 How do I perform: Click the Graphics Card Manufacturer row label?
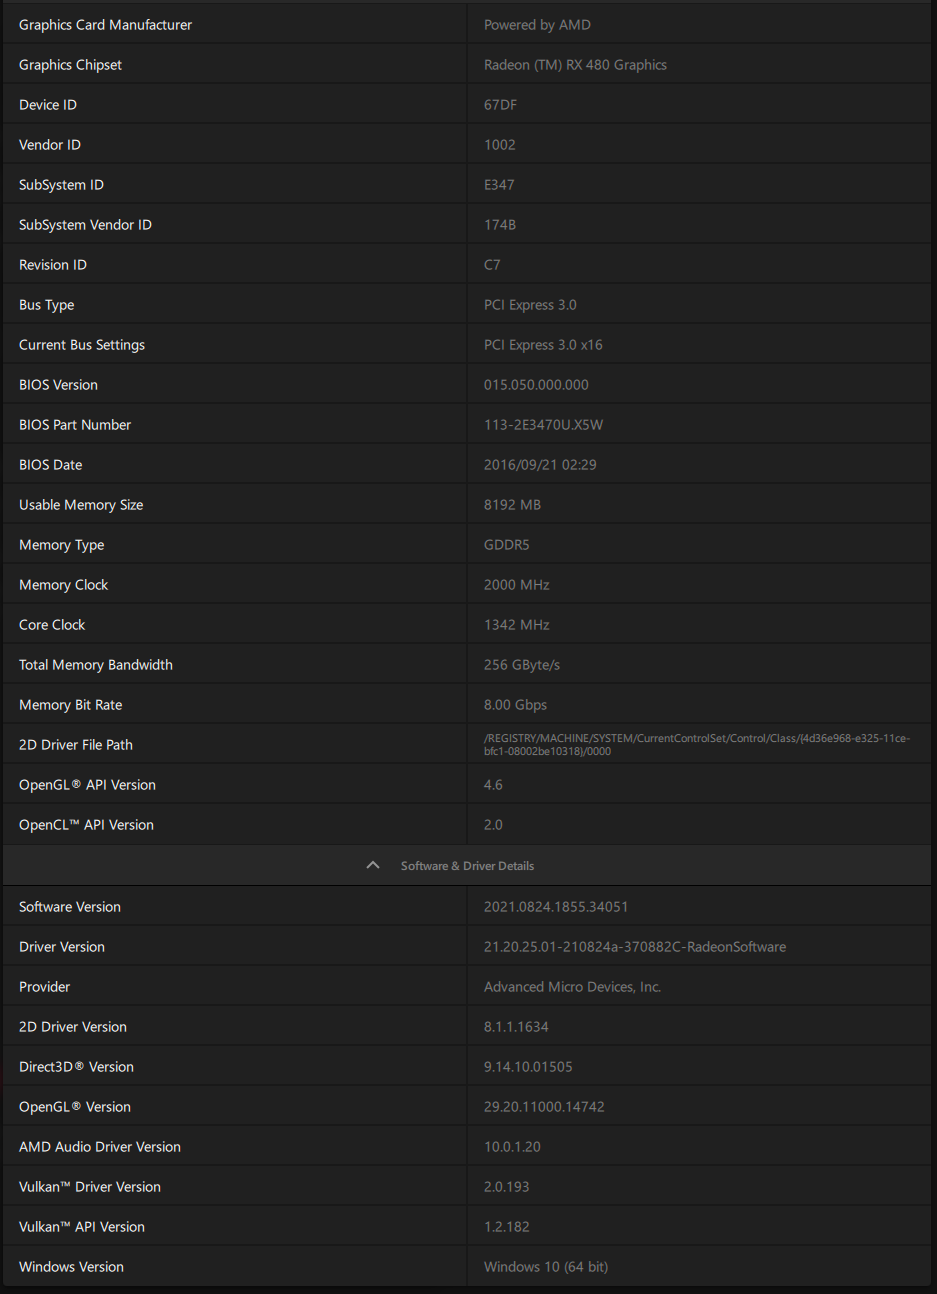105,25
